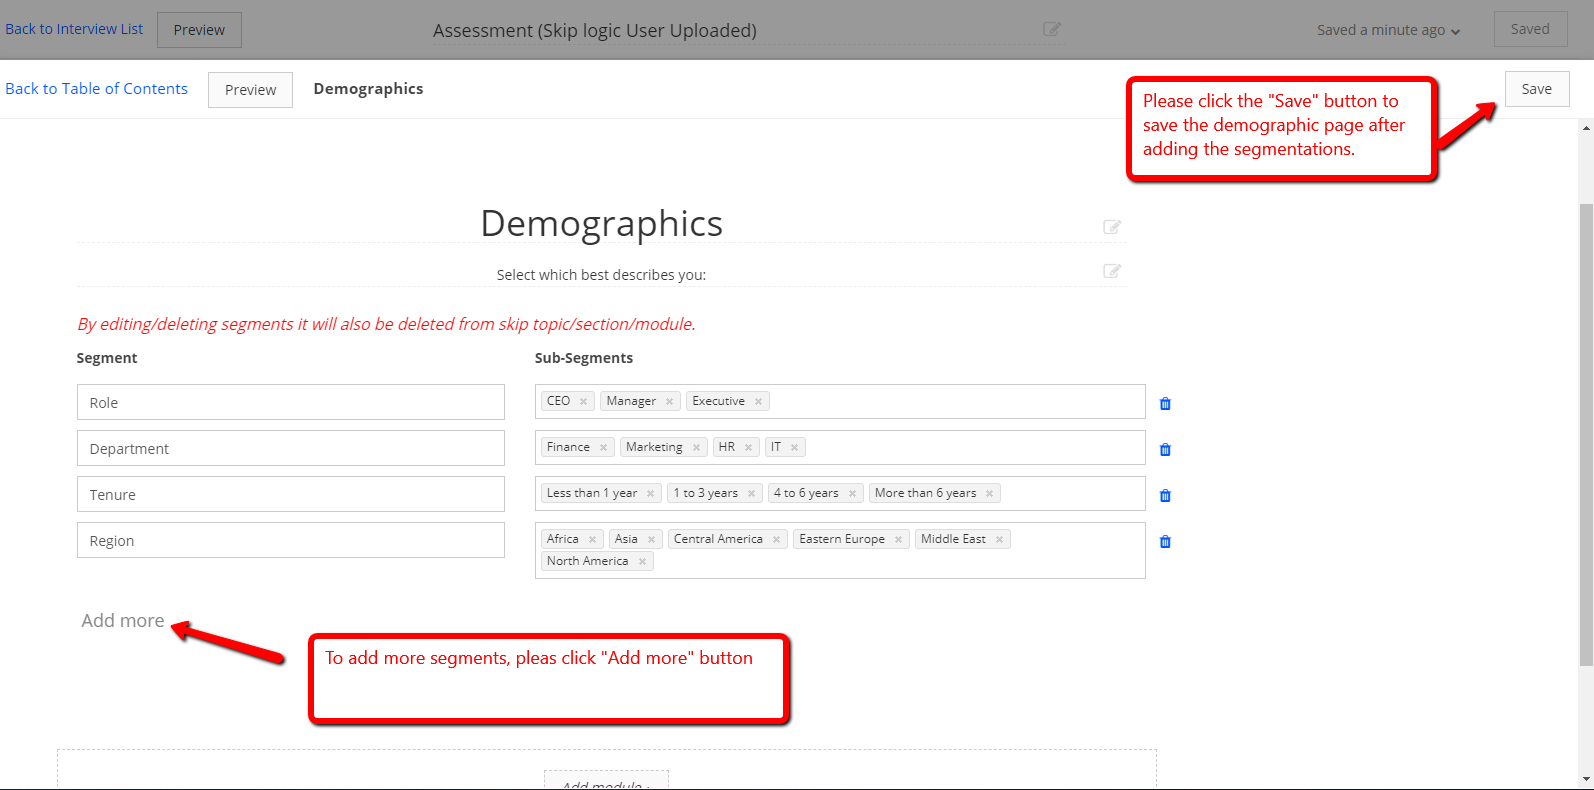Remove the IT sub-segment tag
Screen dimensions: 1594x790
794,448
